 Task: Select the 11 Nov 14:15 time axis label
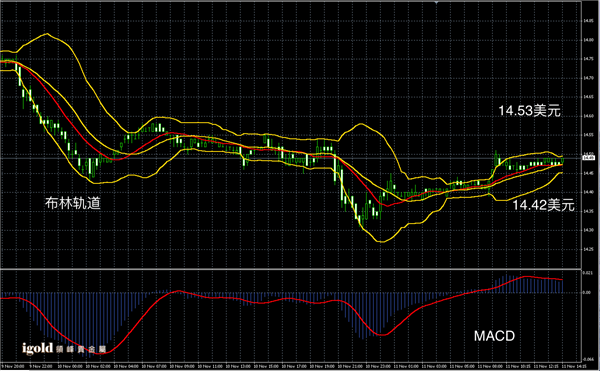[x=573, y=366]
